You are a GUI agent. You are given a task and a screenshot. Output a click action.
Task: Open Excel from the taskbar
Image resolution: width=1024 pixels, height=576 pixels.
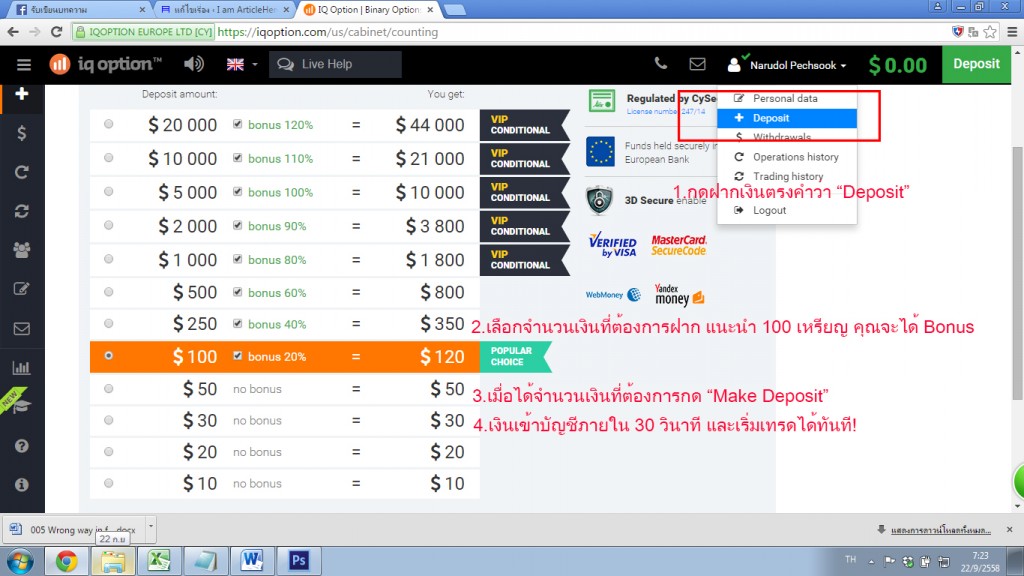point(159,561)
